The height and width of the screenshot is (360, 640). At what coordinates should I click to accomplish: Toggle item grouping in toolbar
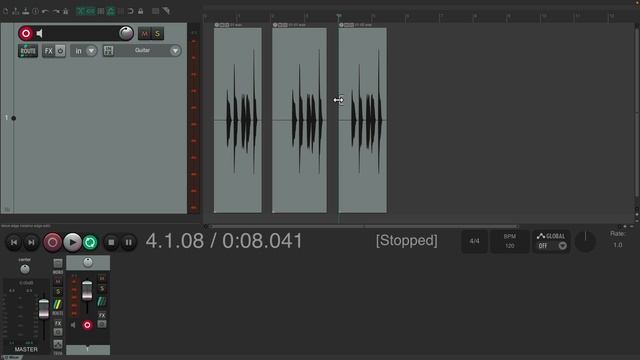[x=91, y=11]
